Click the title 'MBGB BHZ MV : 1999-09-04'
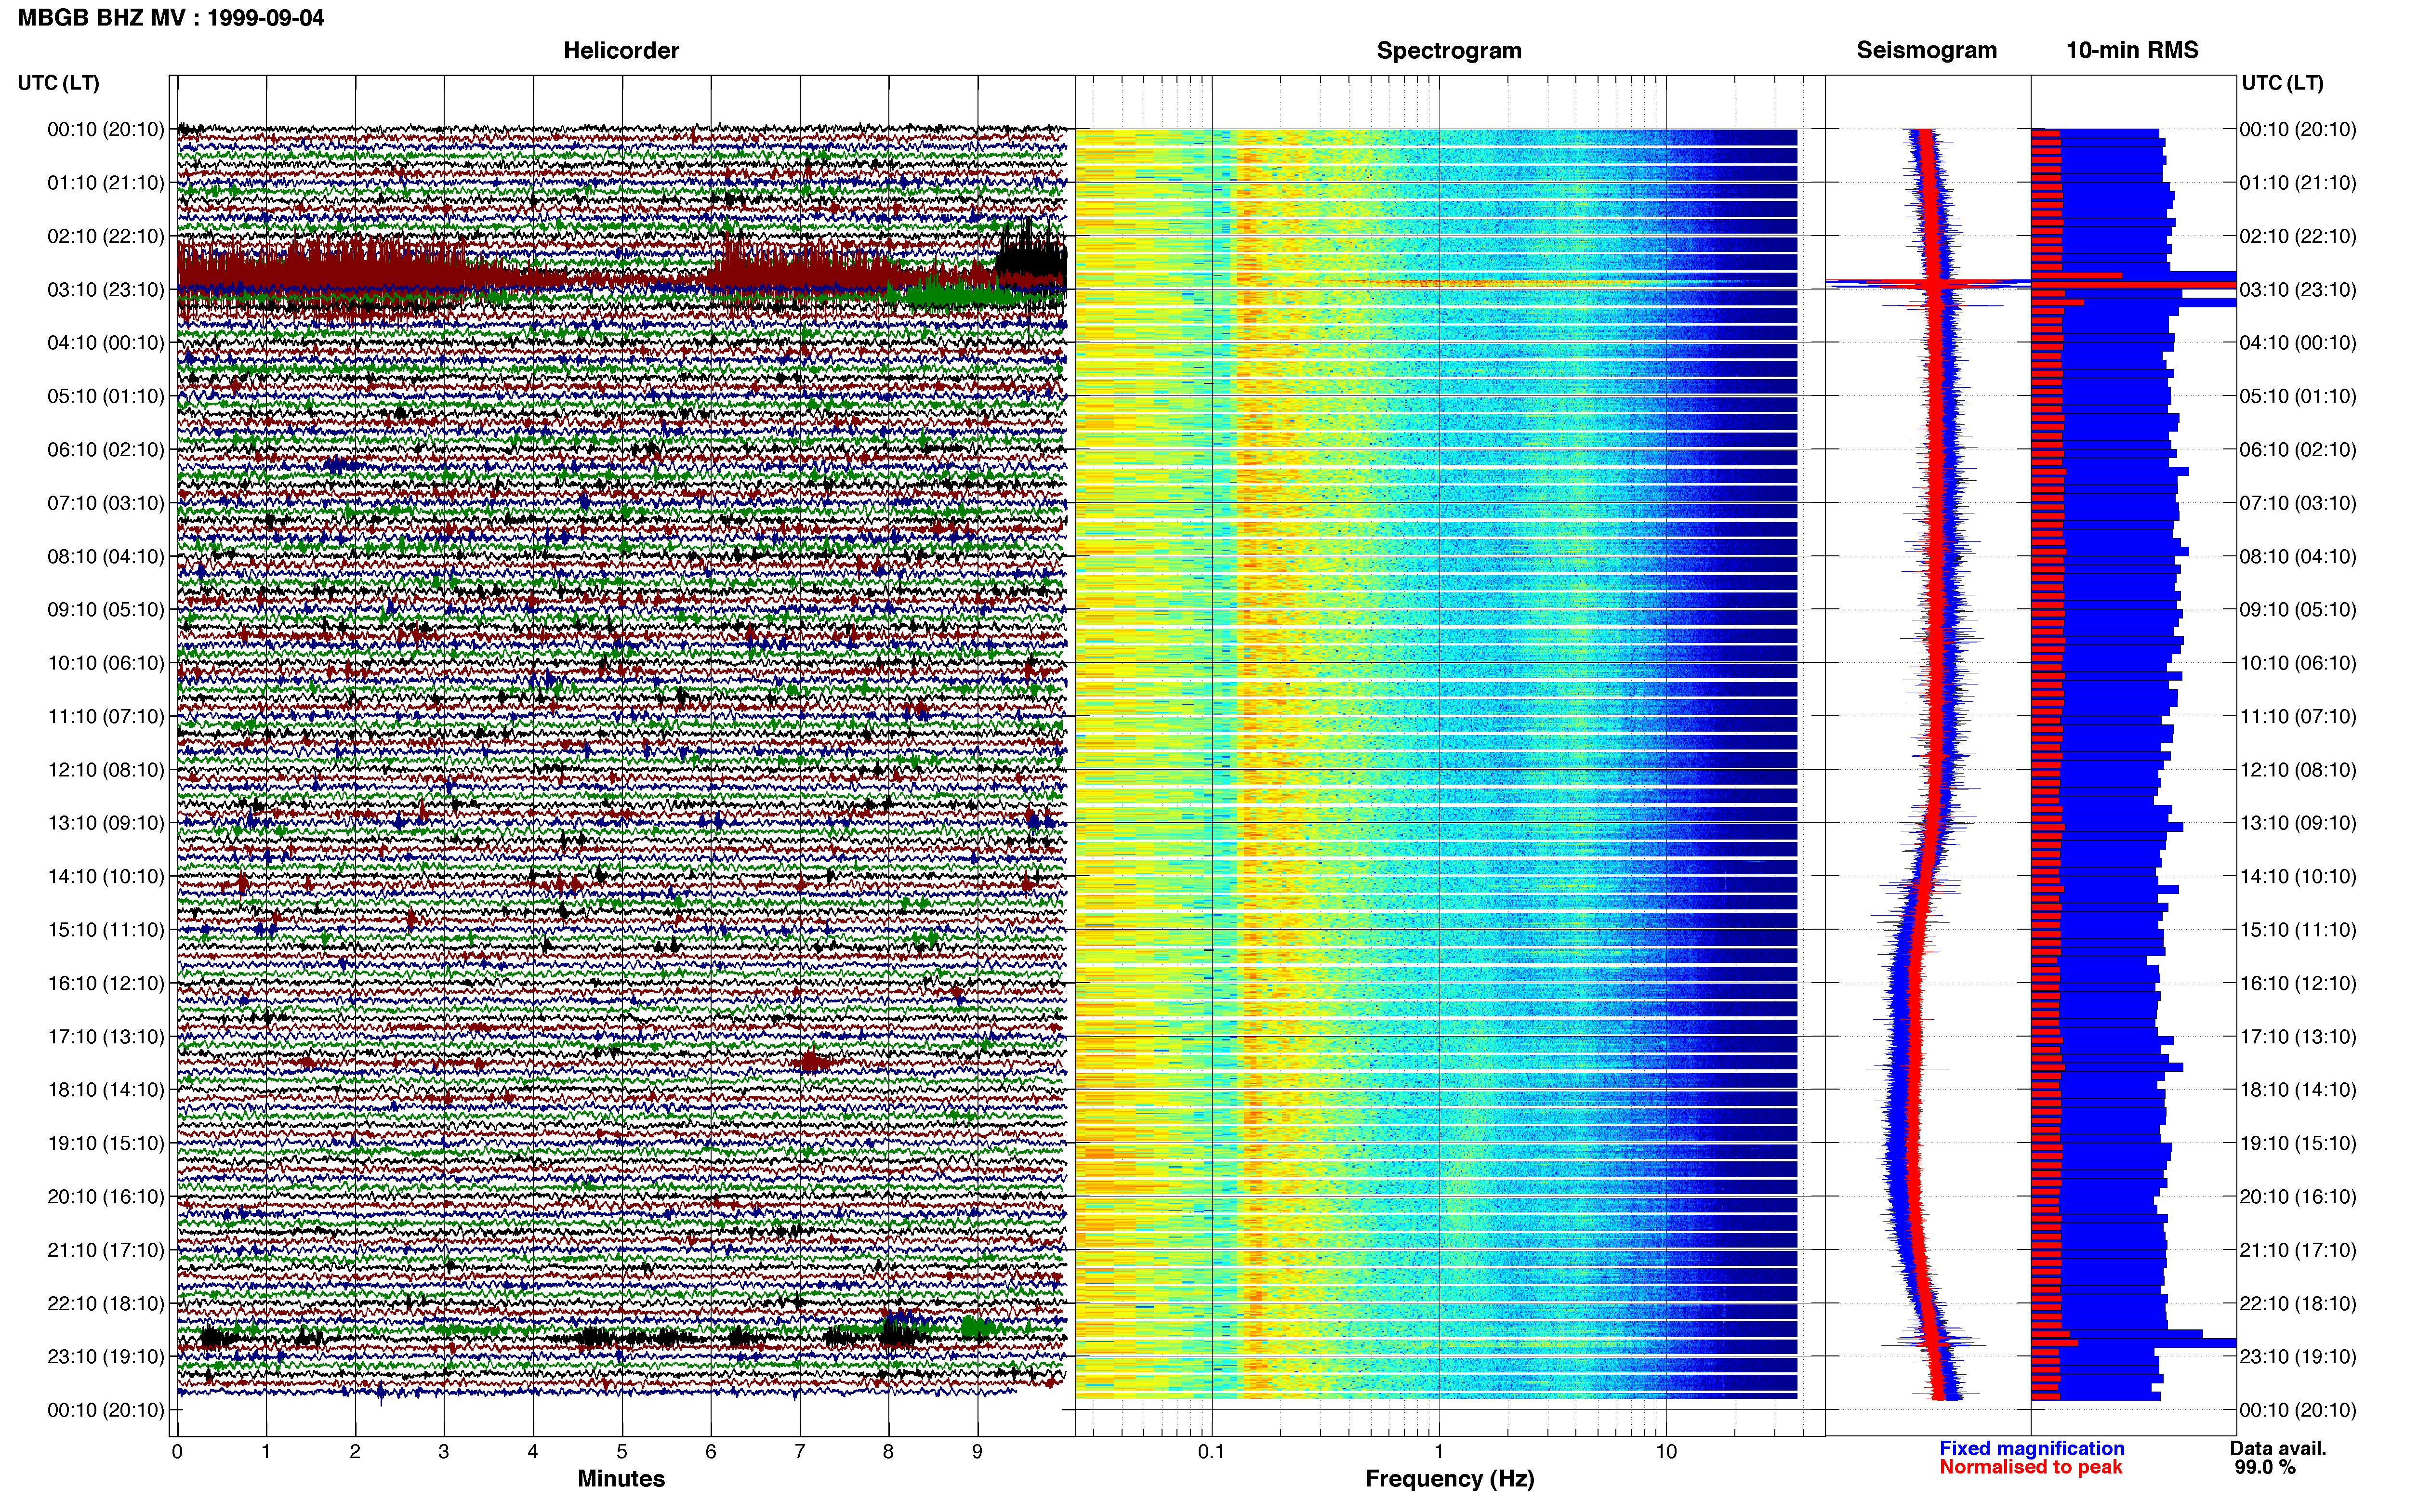Image resolution: width=2418 pixels, height=1512 pixels. pyautogui.click(x=171, y=17)
